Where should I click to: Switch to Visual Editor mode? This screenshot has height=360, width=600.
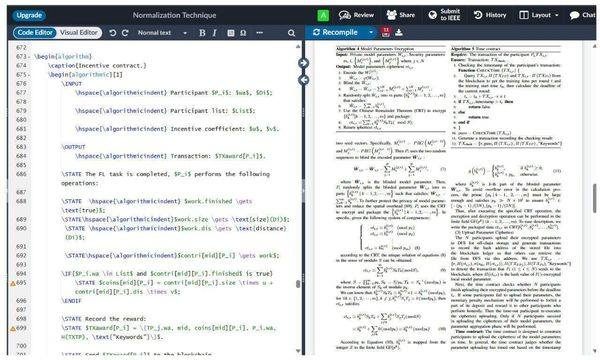79,33
